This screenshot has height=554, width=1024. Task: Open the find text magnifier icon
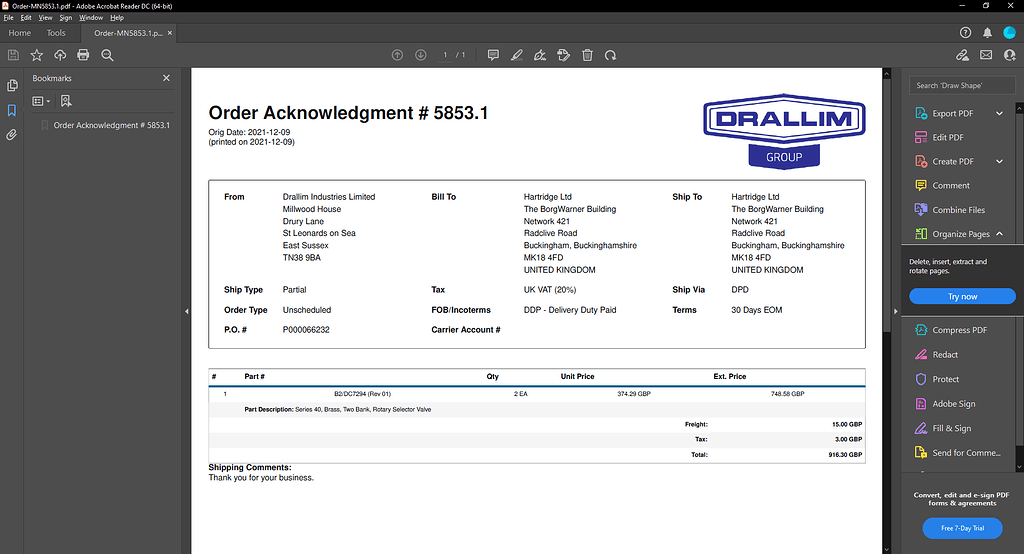(107, 56)
